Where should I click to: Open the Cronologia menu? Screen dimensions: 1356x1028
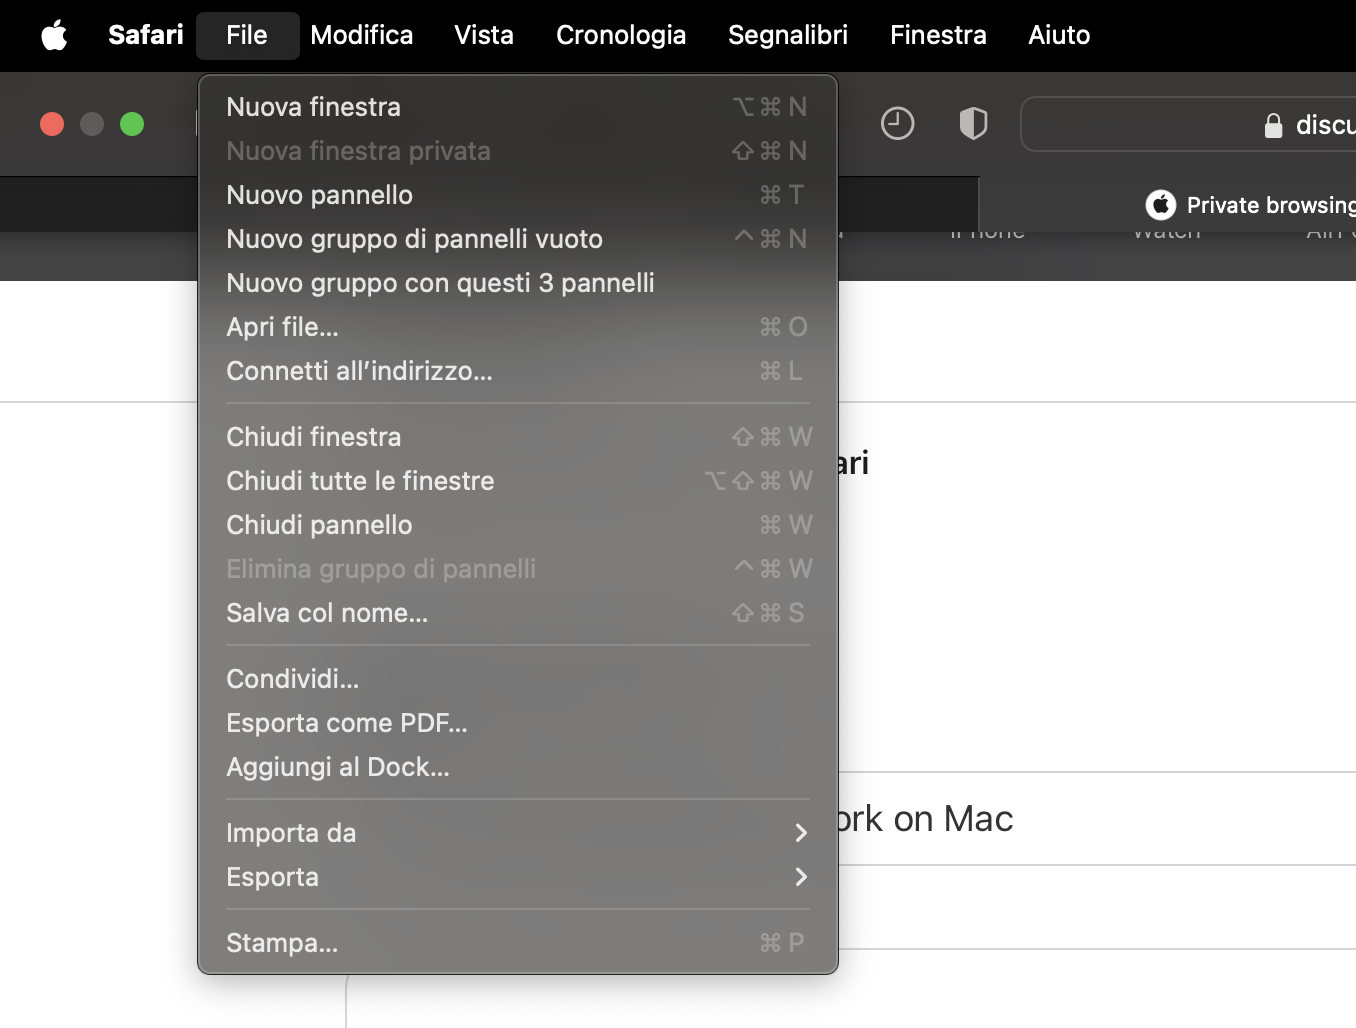620,36
